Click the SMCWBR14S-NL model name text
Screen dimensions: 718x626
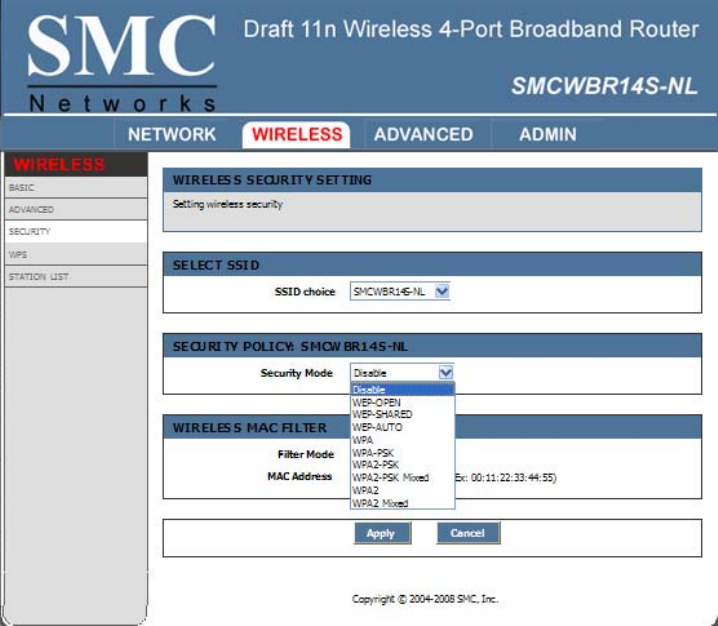604,86
